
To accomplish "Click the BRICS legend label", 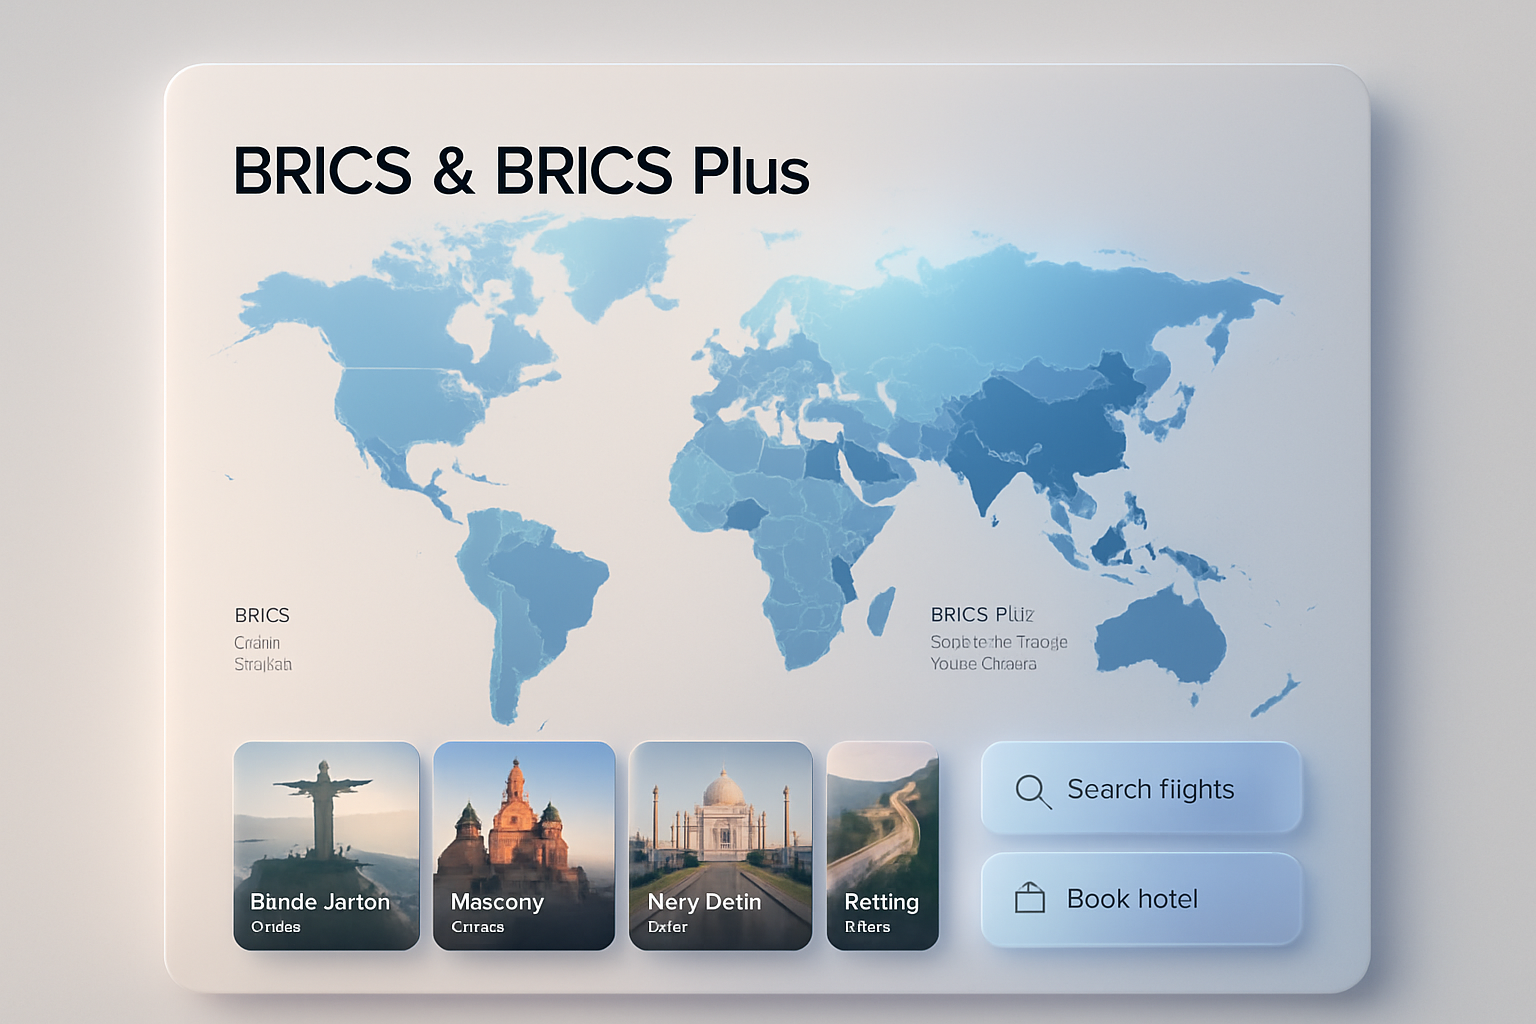I will tap(262, 614).
